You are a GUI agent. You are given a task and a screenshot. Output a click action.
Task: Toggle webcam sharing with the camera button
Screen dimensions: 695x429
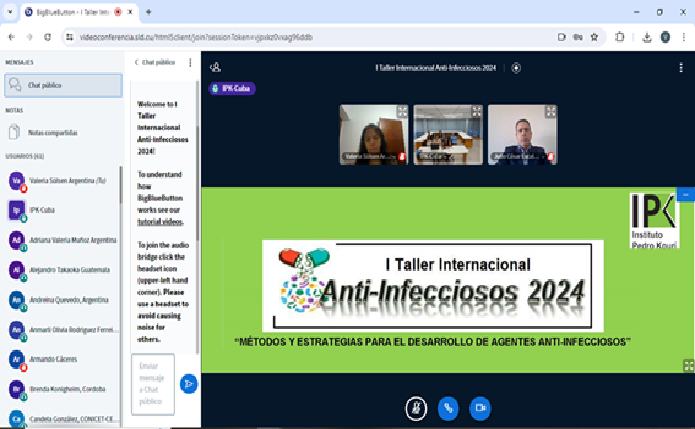(480, 407)
